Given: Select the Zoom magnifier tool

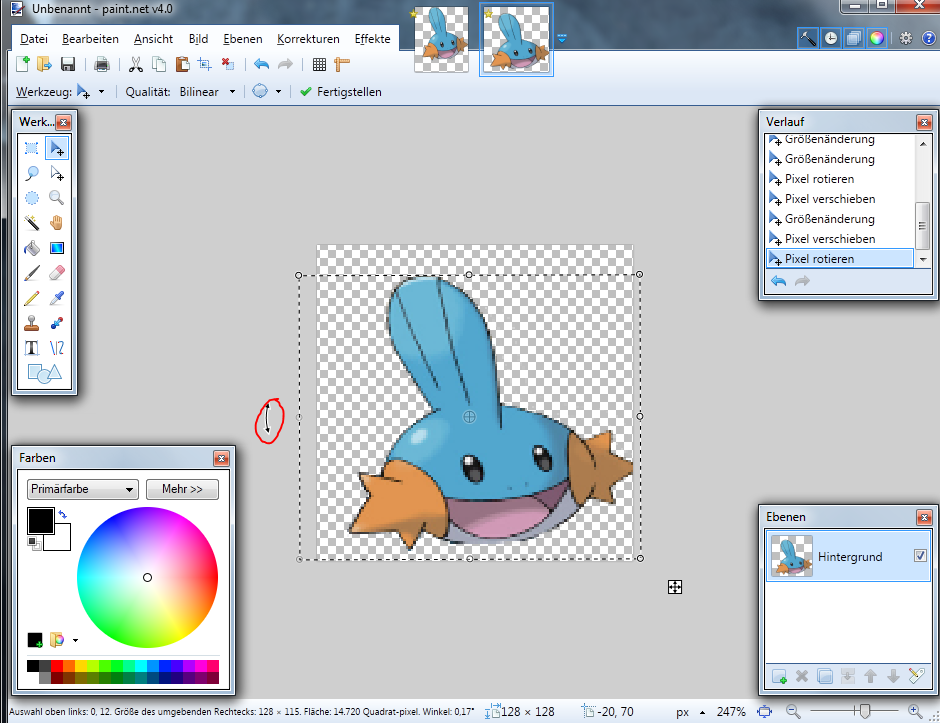Looking at the screenshot, I should pos(57,198).
